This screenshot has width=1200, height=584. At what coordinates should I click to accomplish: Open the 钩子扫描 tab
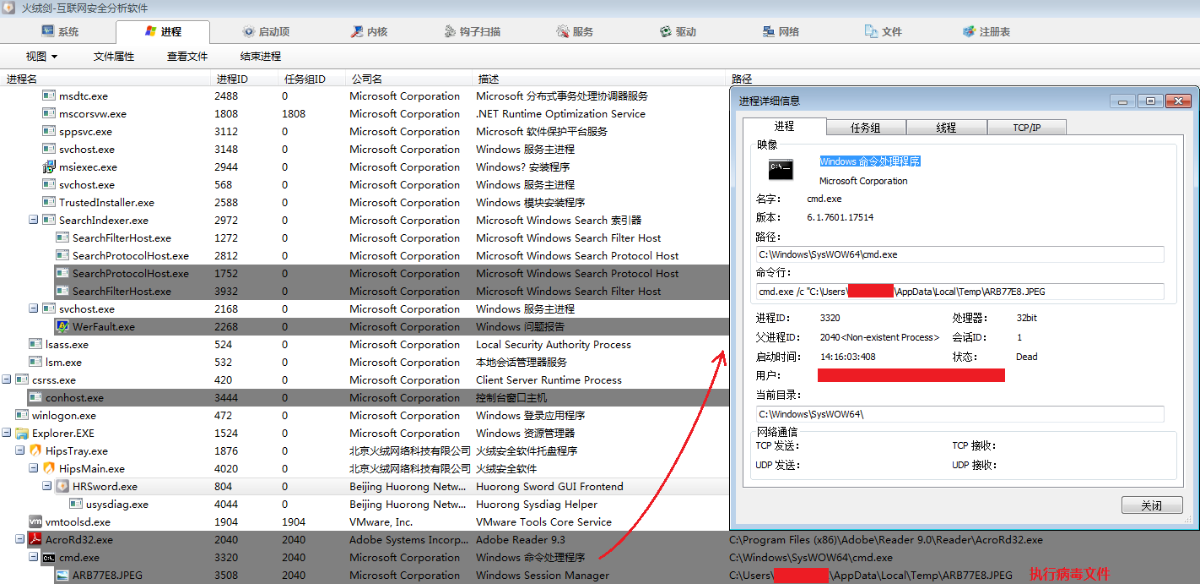point(473,32)
